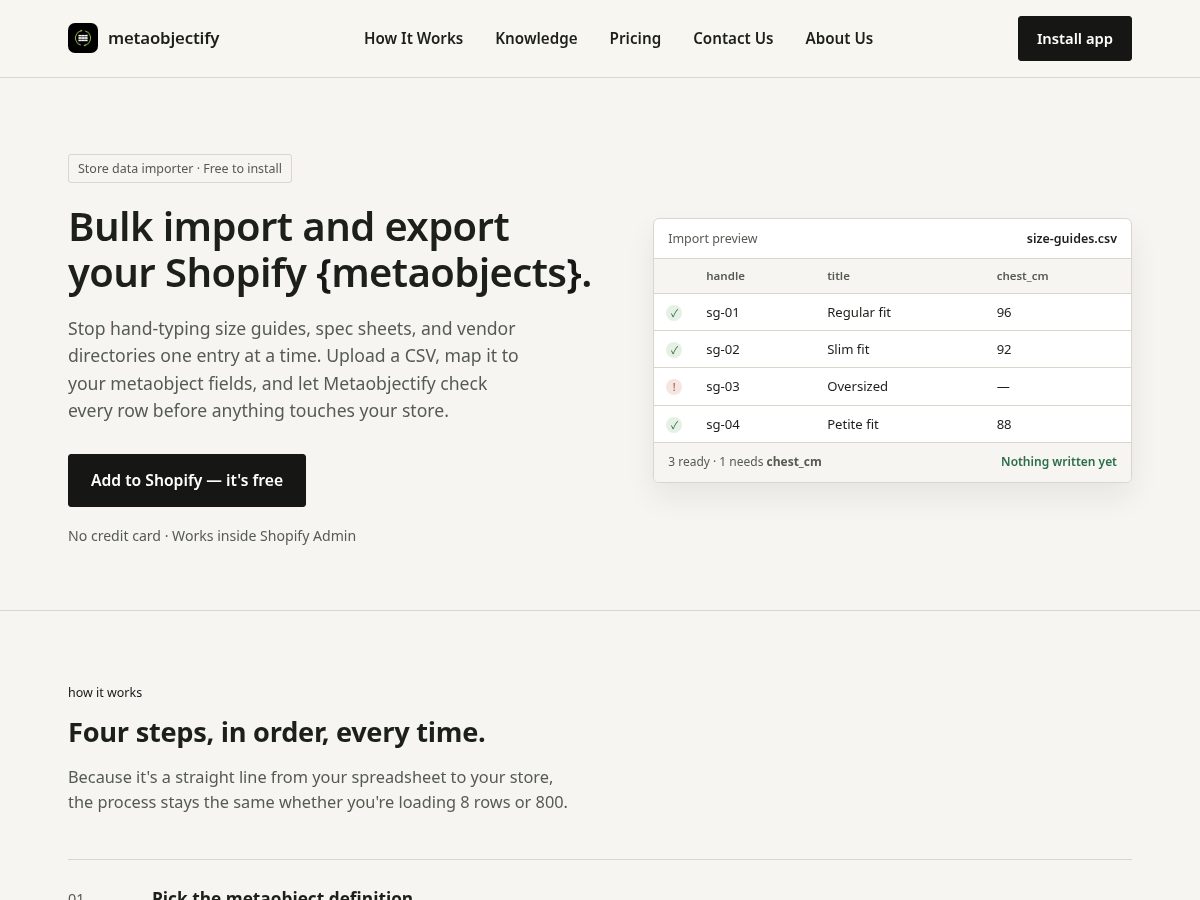The image size is (1200, 900).
Task: Click the sg-02 handle cell
Action: 723,349
